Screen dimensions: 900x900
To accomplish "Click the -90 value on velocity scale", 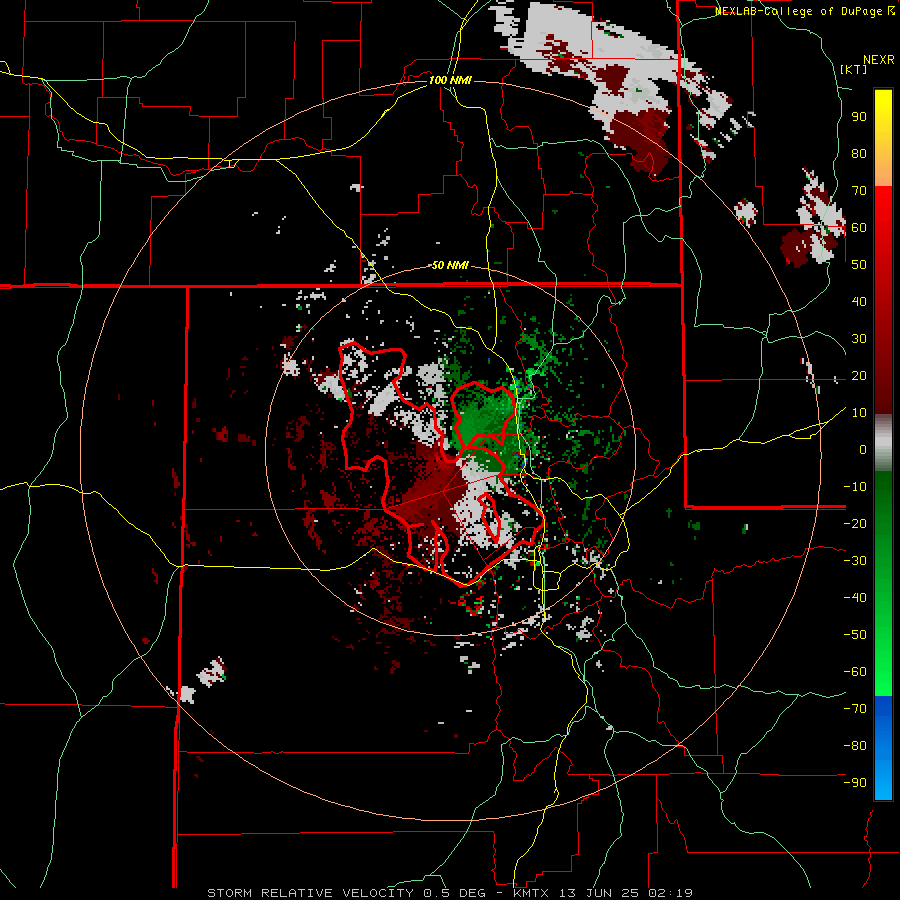I will 855,783.
